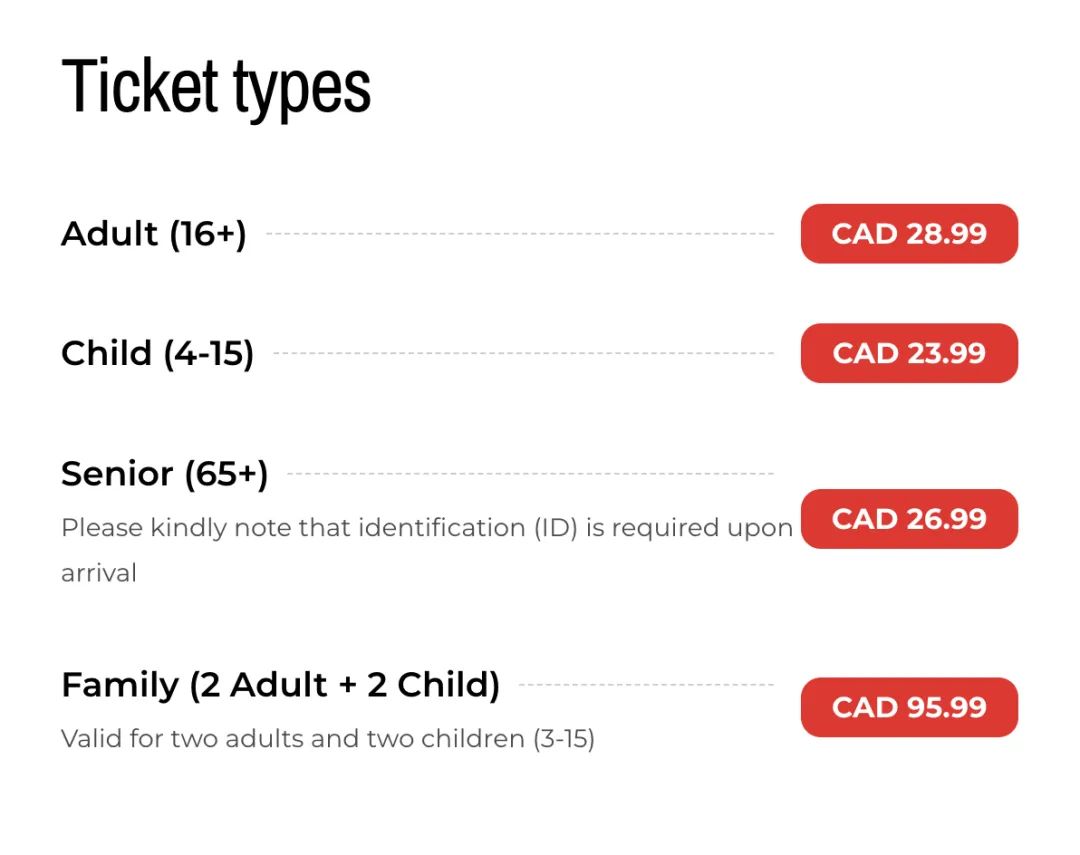
Task: Click the Senior (65+) ticket label
Action: point(165,474)
